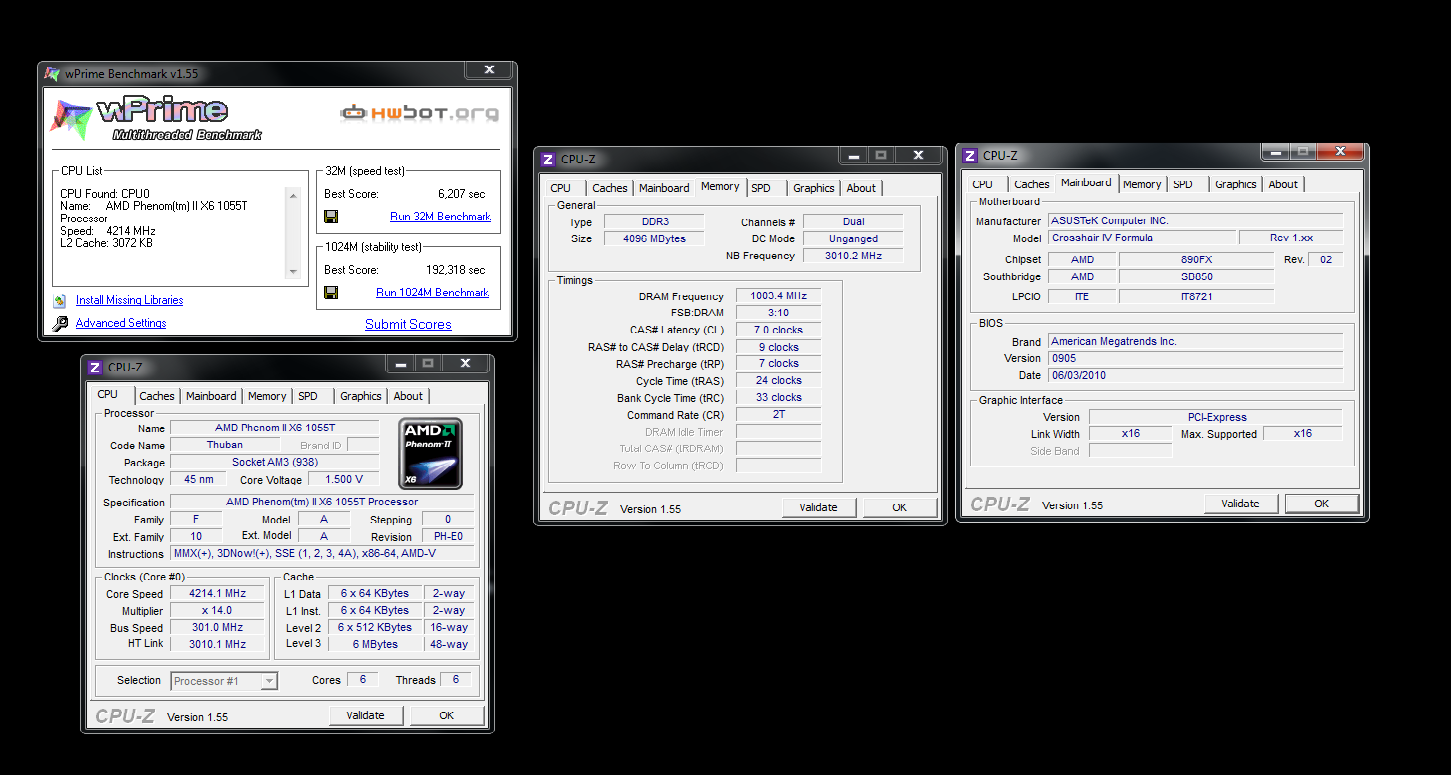Click BIOS Date 06/03/2010

[1195, 375]
